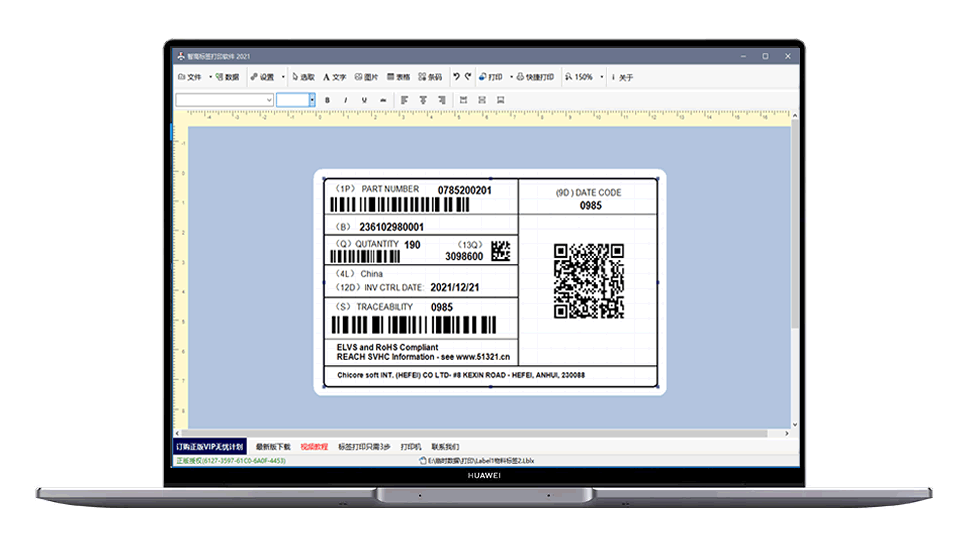Select the part number barcode
Image resolution: width=973 pixels, height=549 pixels.
[x=400, y=205]
